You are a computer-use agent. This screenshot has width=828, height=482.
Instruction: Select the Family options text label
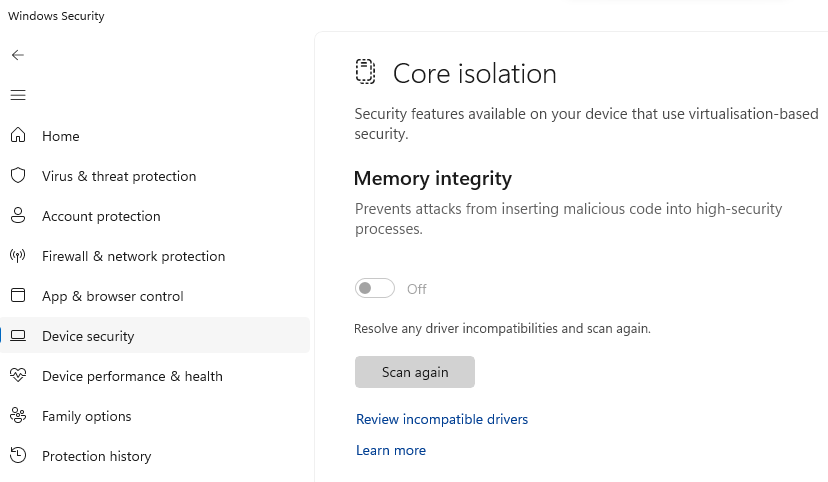pyautogui.click(x=87, y=416)
